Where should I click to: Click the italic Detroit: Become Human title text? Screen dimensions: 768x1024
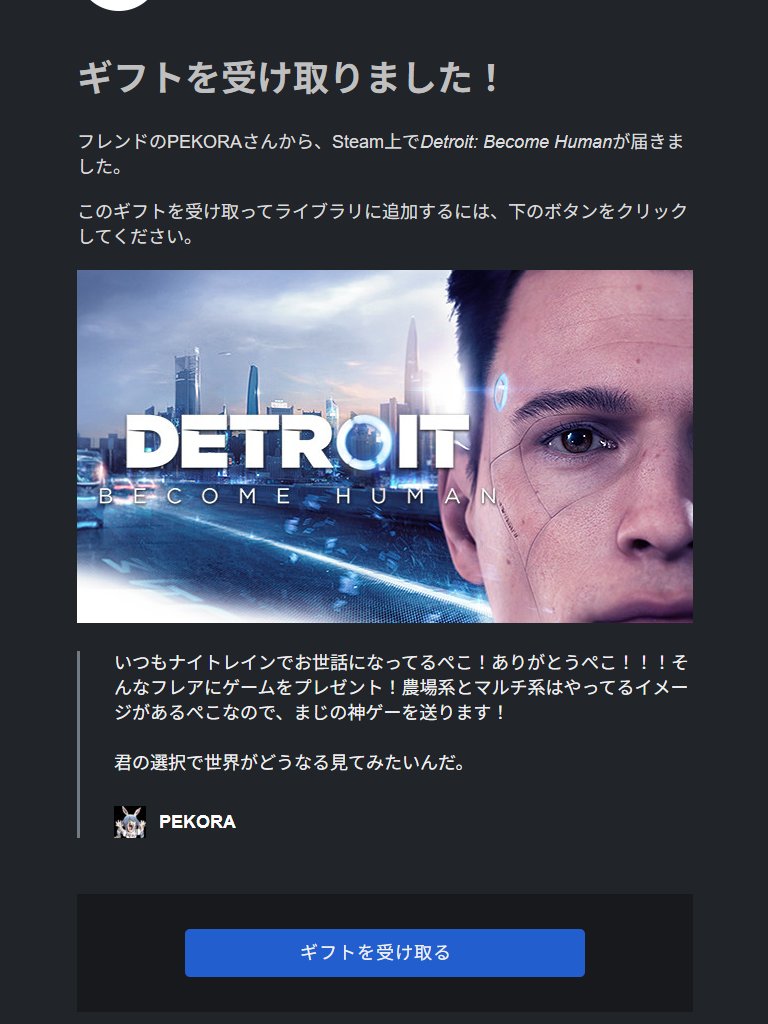tap(516, 142)
